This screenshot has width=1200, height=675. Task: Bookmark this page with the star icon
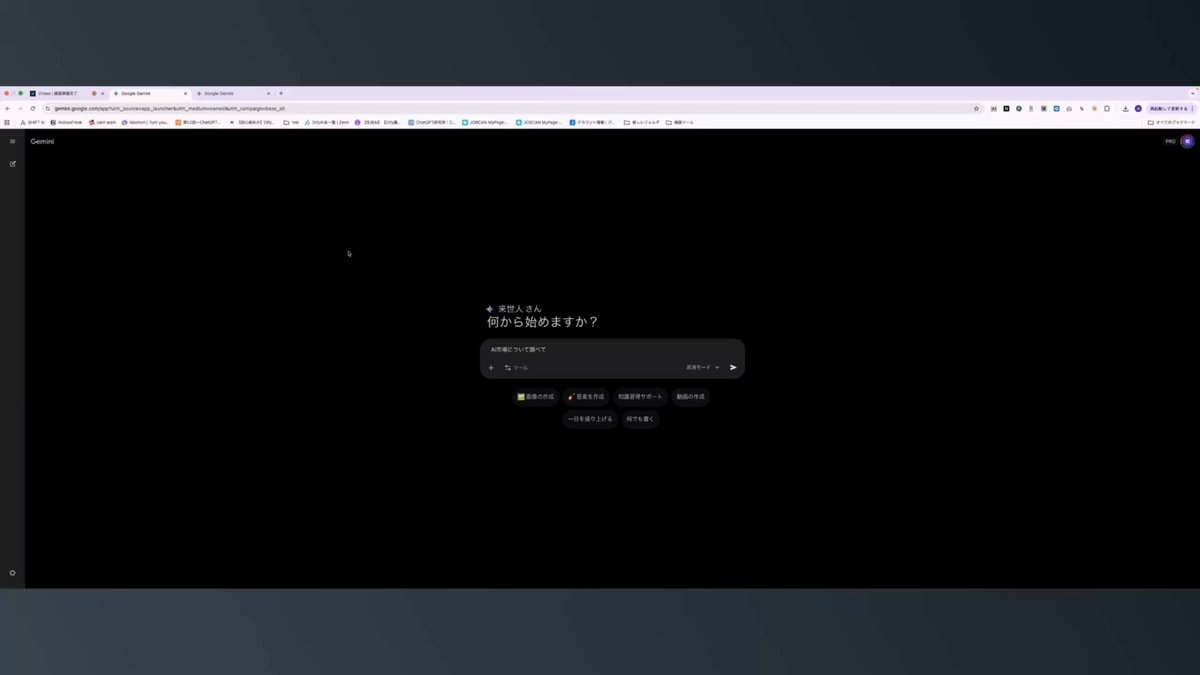pyautogui.click(x=976, y=108)
